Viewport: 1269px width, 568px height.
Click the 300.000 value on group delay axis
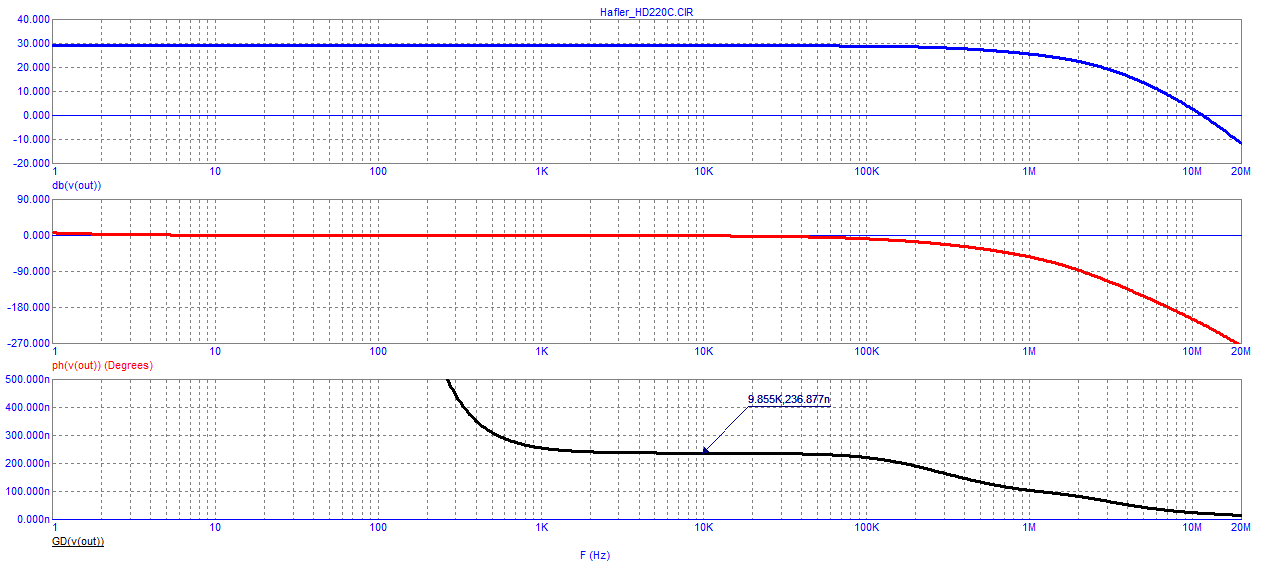tap(30, 436)
